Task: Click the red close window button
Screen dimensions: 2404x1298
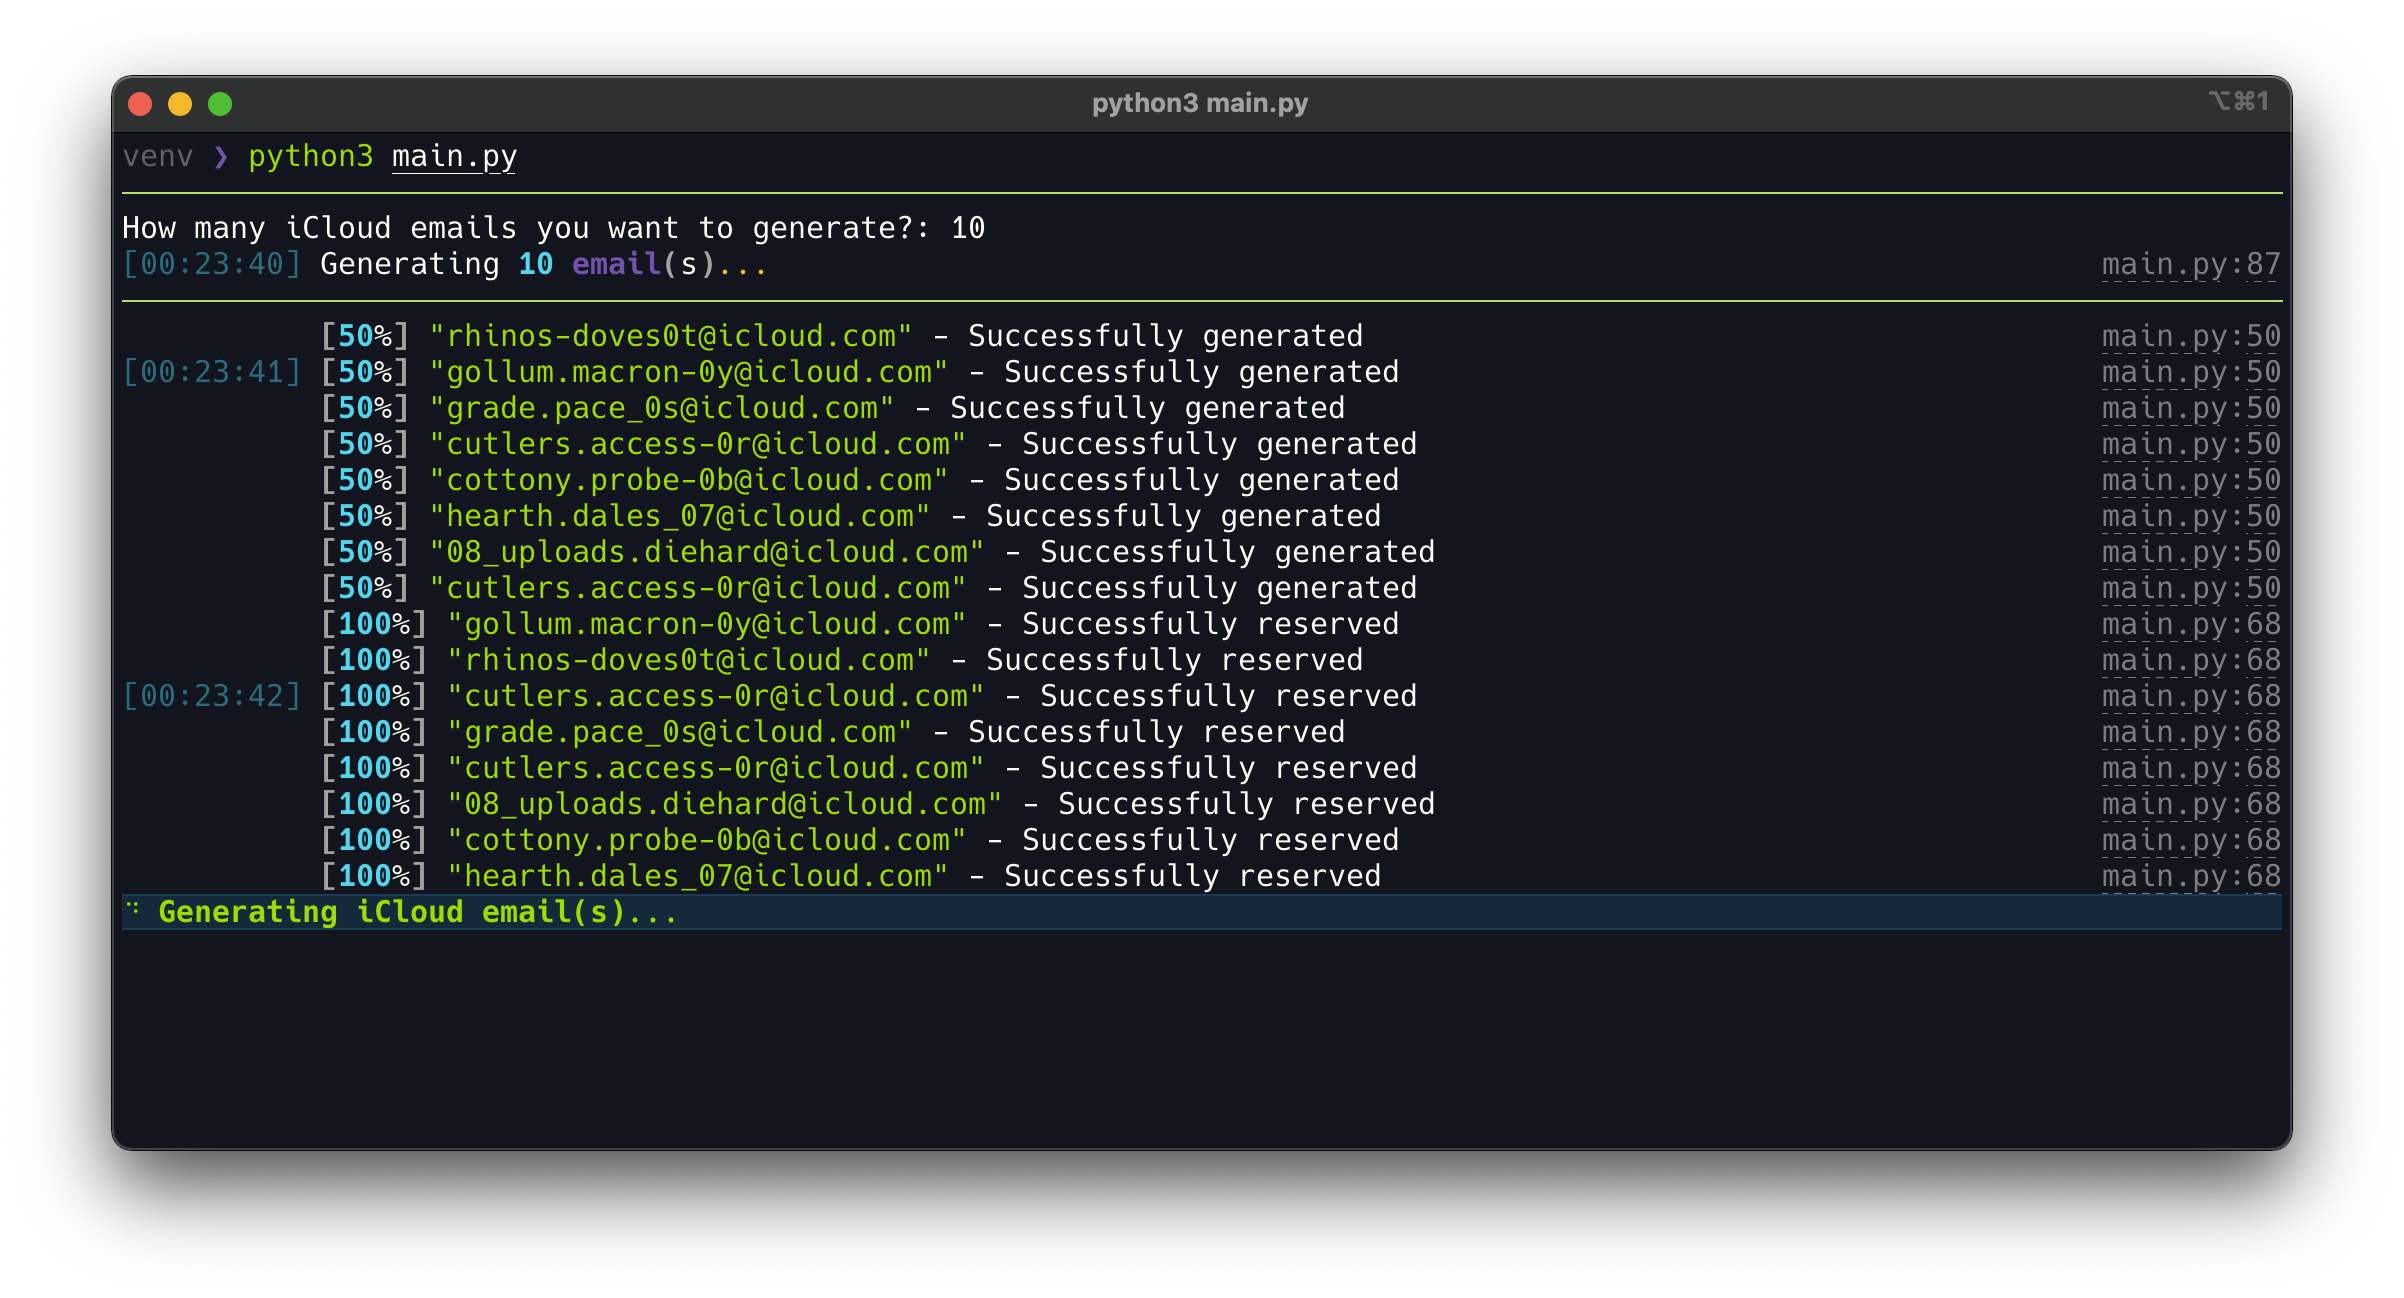Action: click(140, 104)
